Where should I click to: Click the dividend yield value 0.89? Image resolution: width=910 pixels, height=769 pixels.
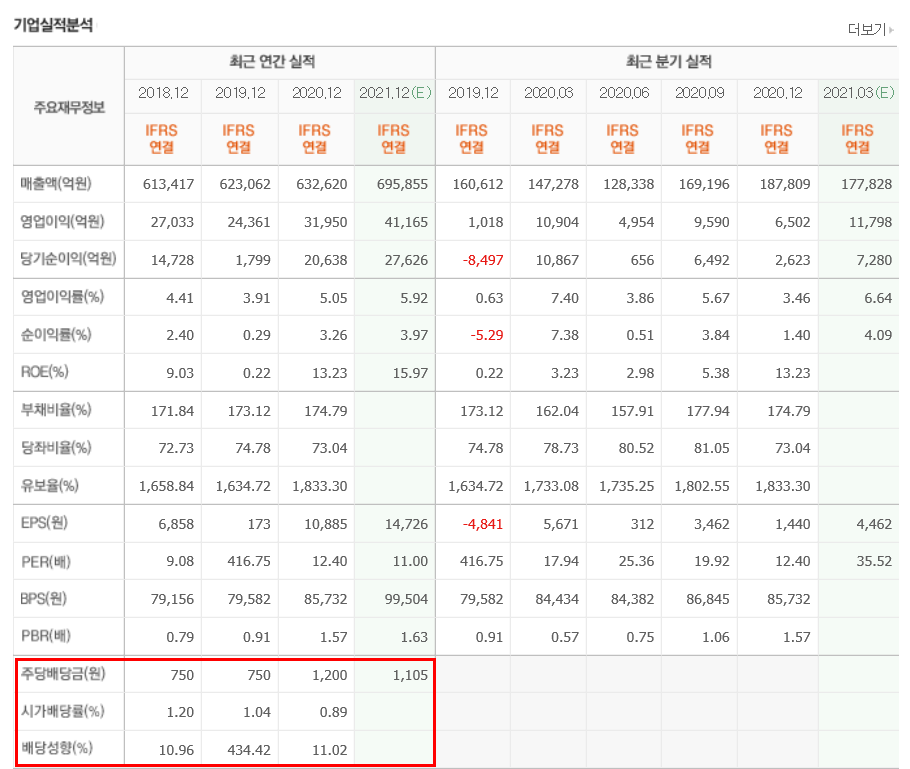[333, 712]
